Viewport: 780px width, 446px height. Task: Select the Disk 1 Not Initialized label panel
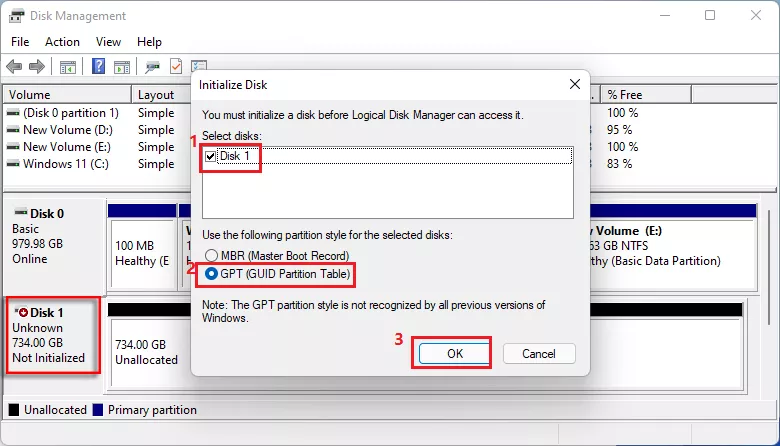click(x=53, y=335)
